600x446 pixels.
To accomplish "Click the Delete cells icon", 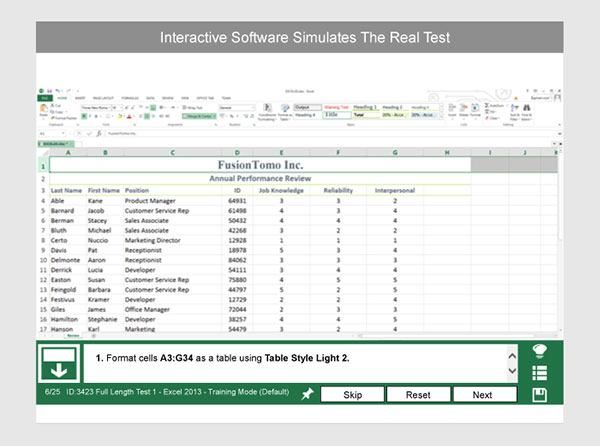I will [x=464, y=107].
